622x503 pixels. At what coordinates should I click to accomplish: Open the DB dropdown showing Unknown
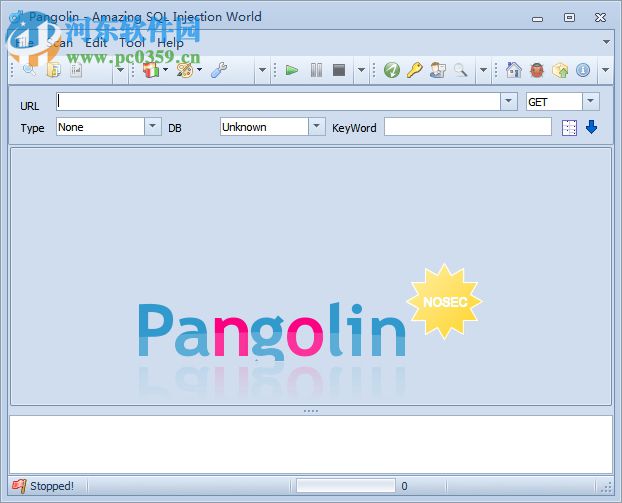[x=316, y=127]
